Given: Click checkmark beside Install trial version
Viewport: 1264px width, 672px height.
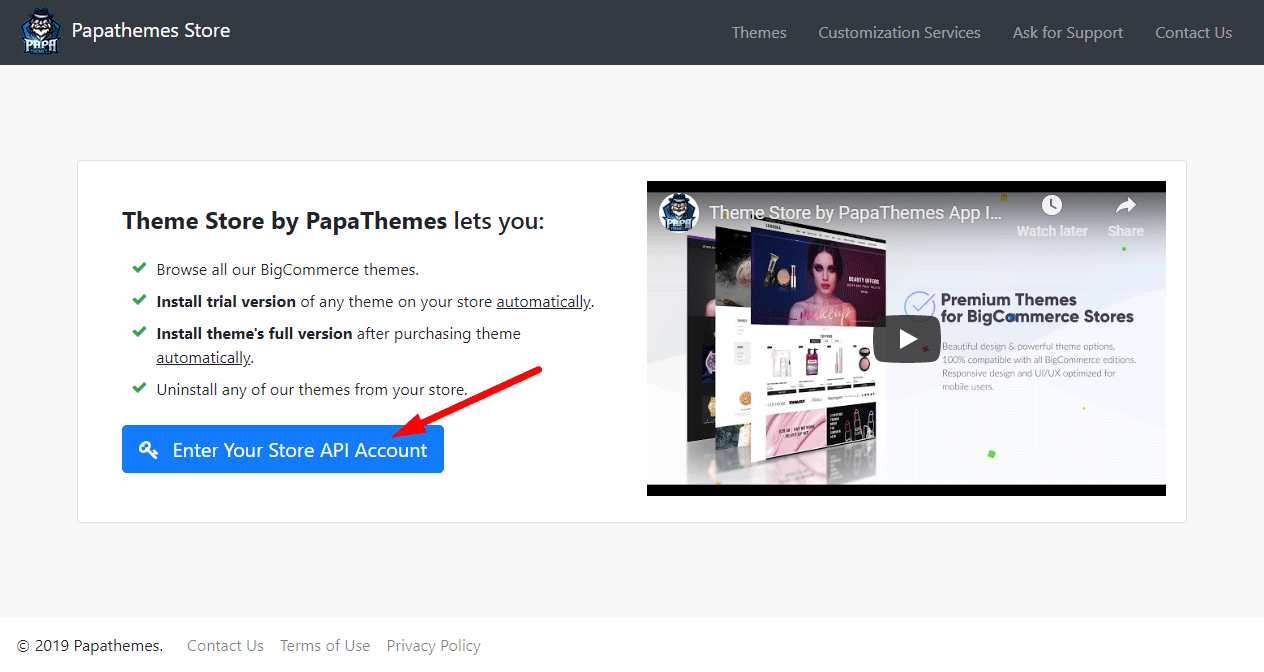Looking at the screenshot, I should [x=139, y=300].
